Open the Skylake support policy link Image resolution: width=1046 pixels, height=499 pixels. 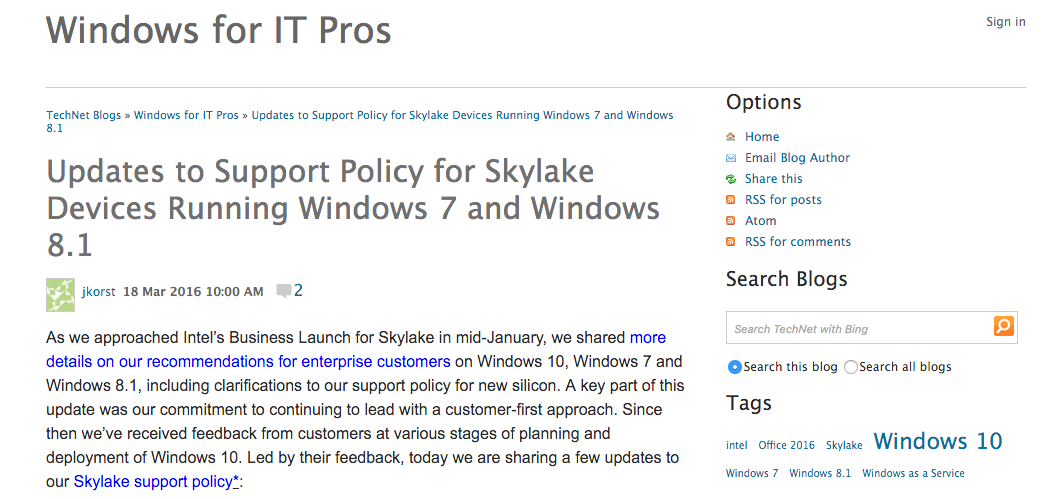pos(156,482)
